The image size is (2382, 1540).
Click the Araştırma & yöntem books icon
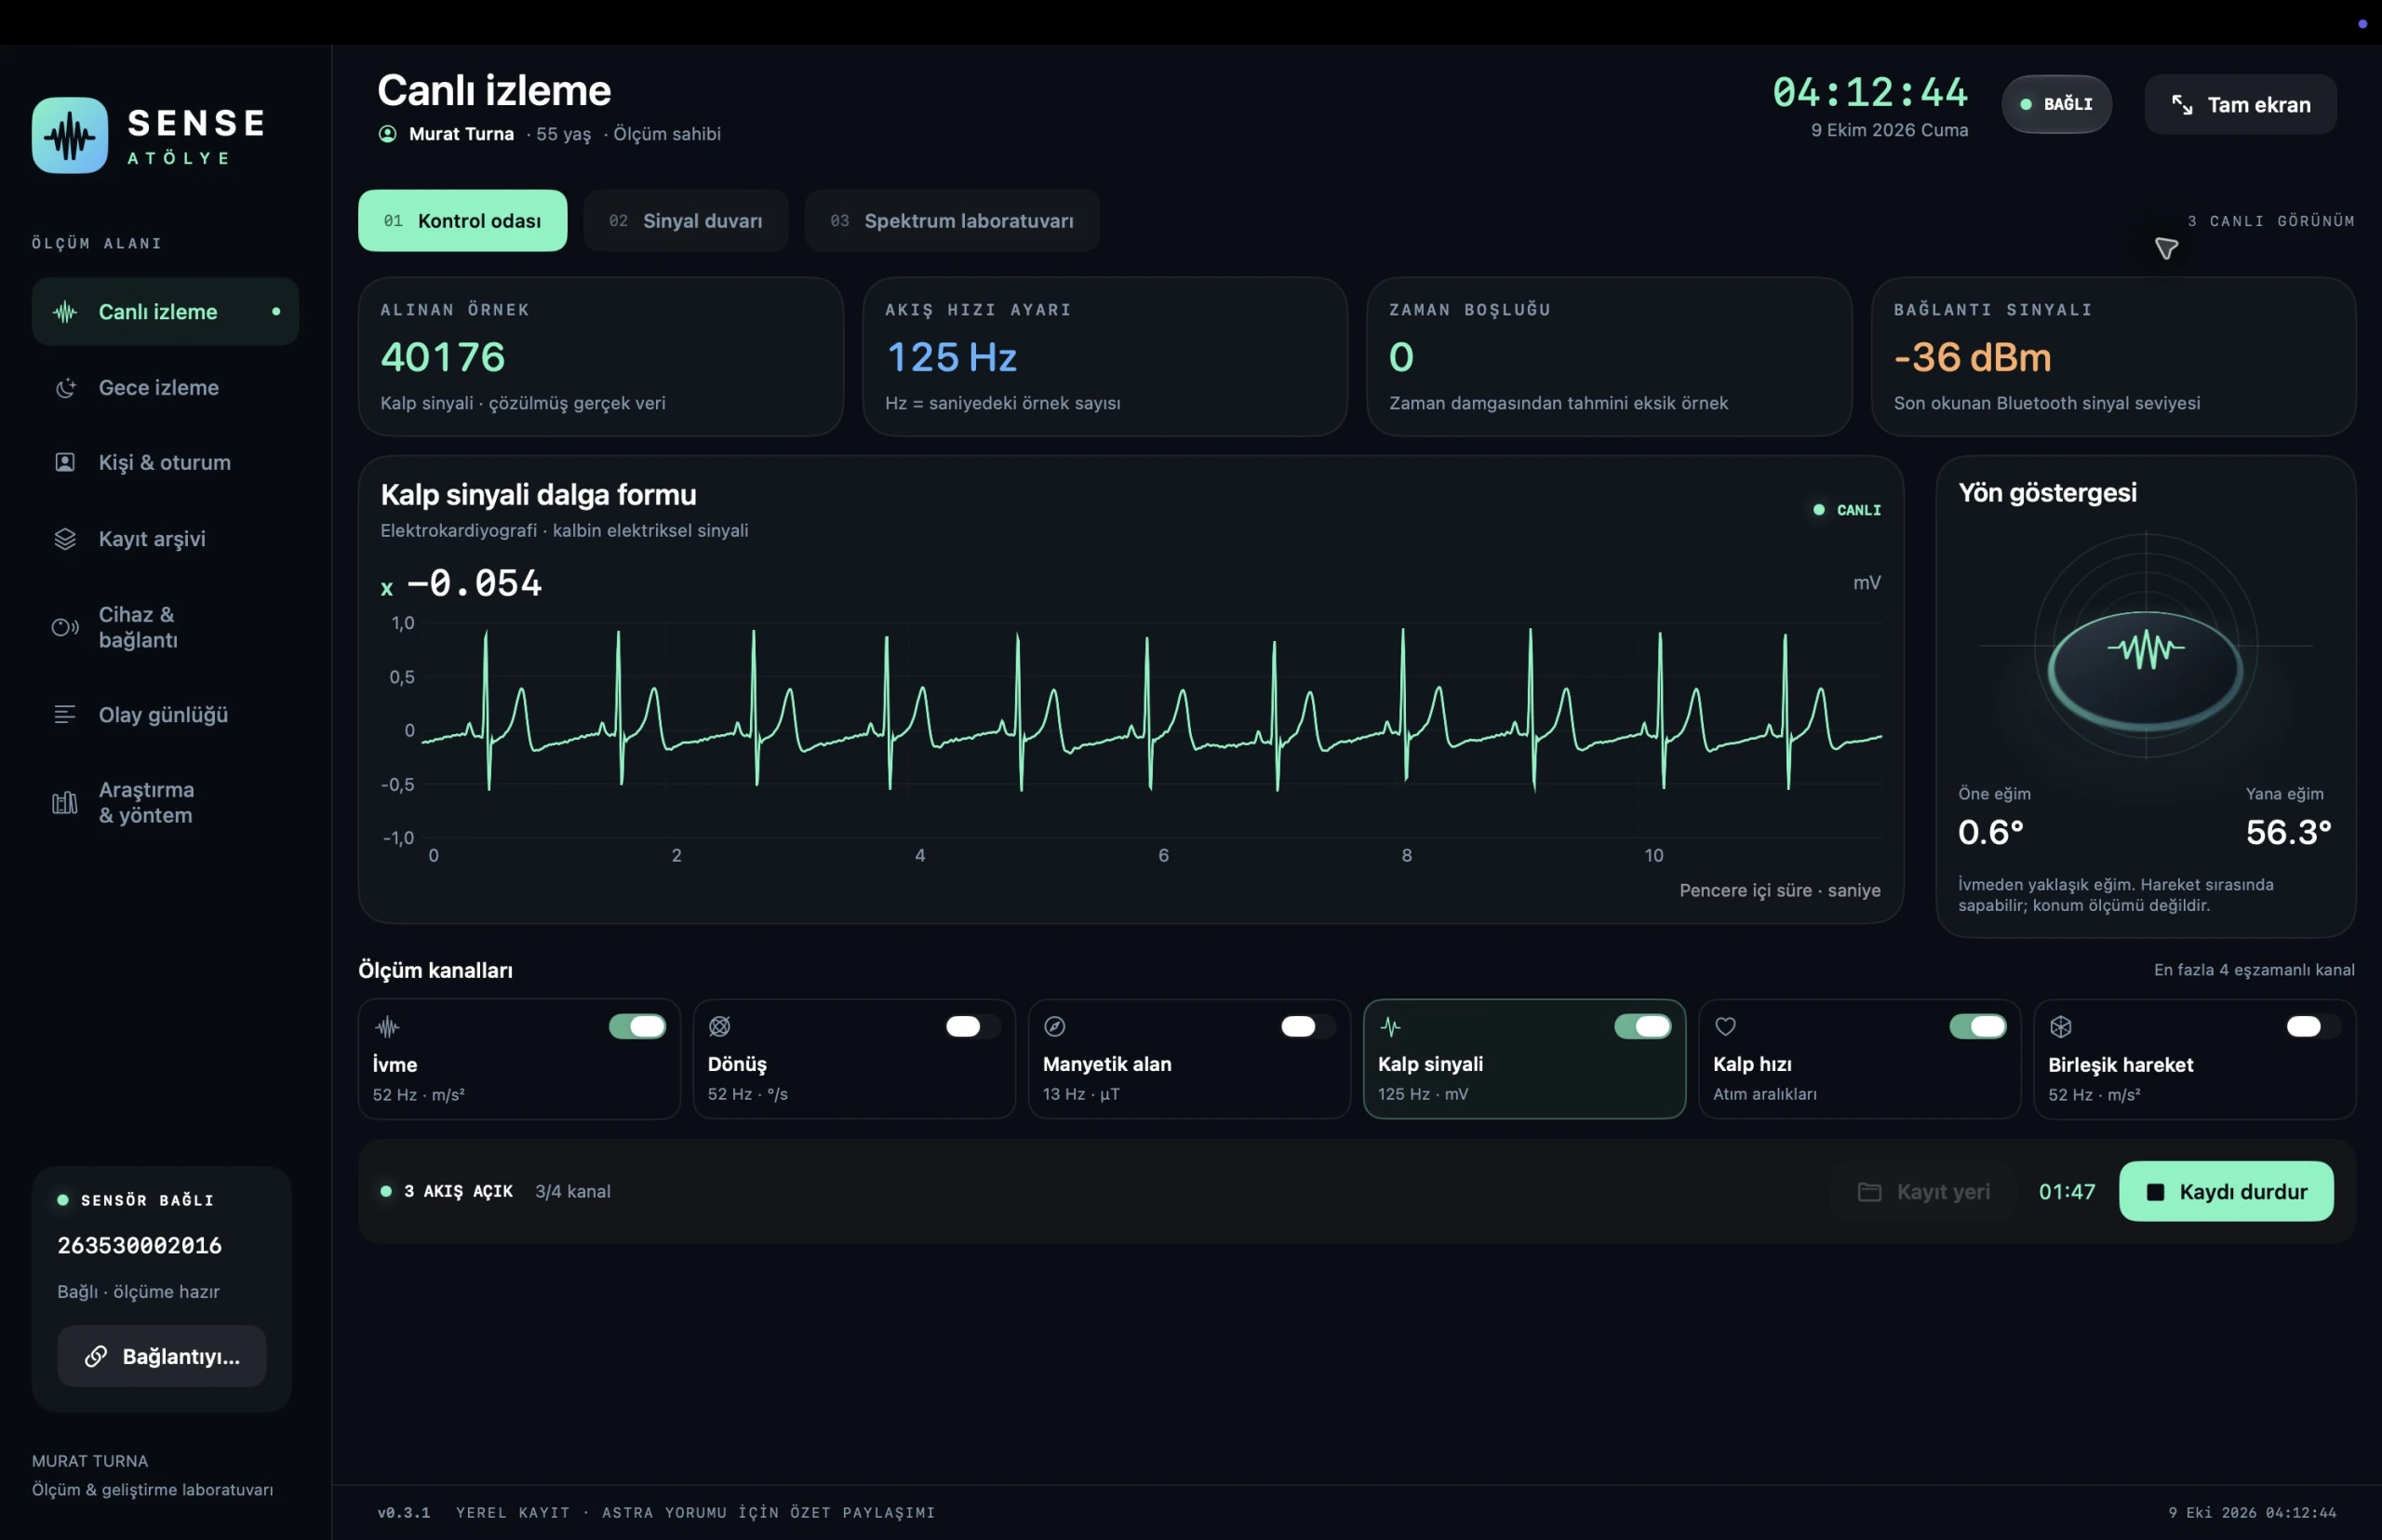click(65, 803)
